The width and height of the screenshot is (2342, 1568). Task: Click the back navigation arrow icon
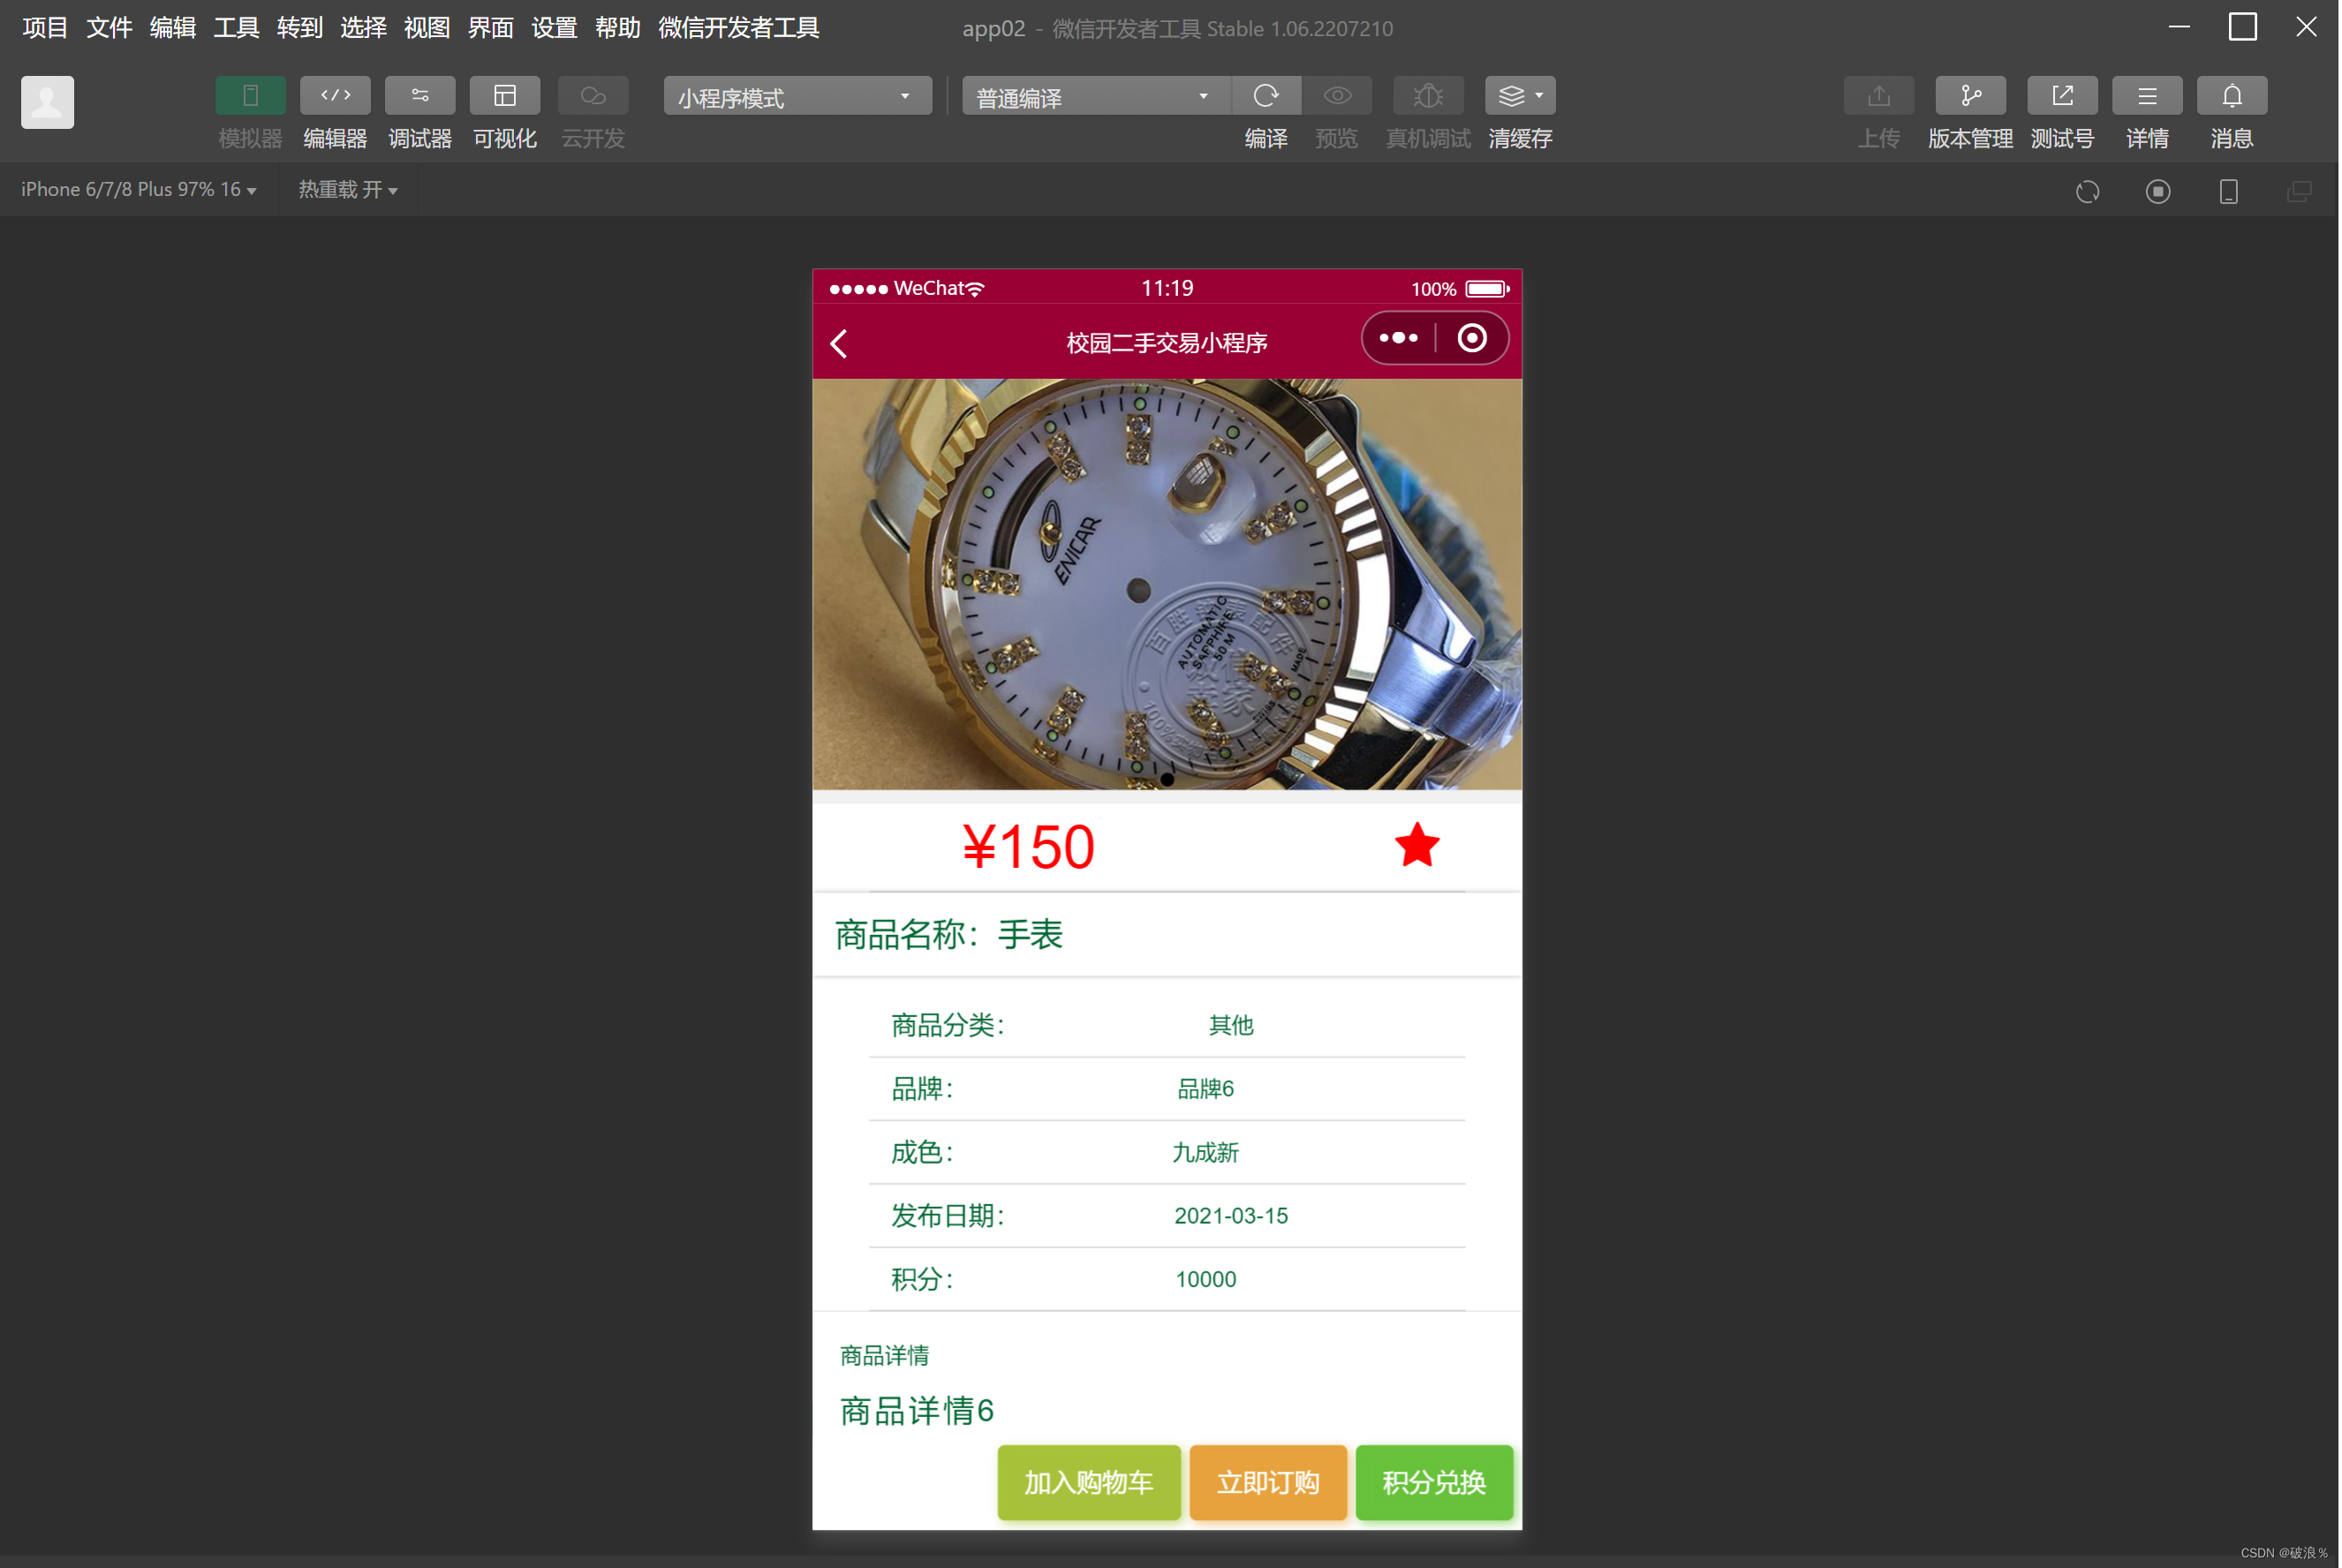840,340
